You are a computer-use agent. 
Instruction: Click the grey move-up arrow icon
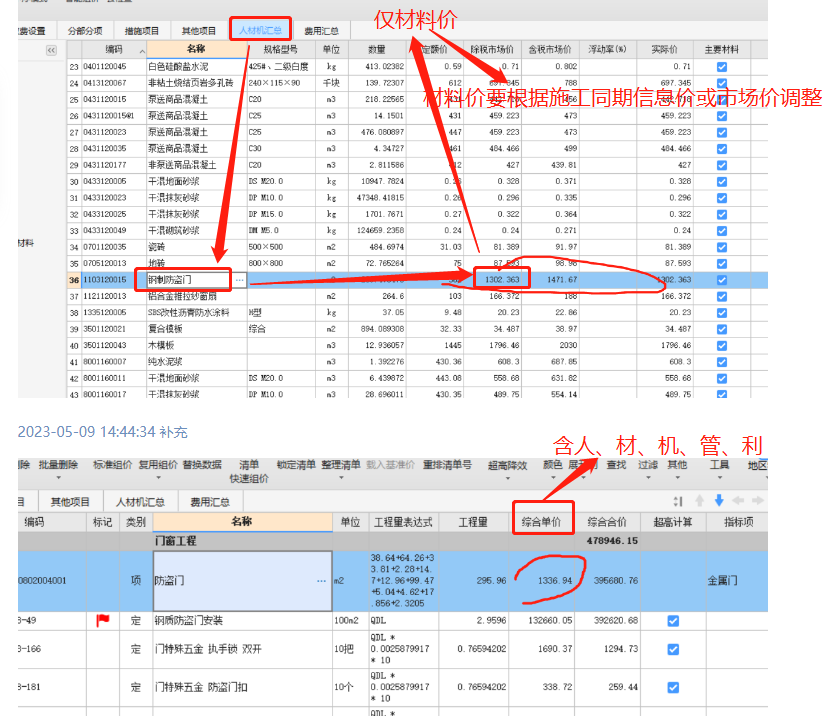(x=699, y=500)
